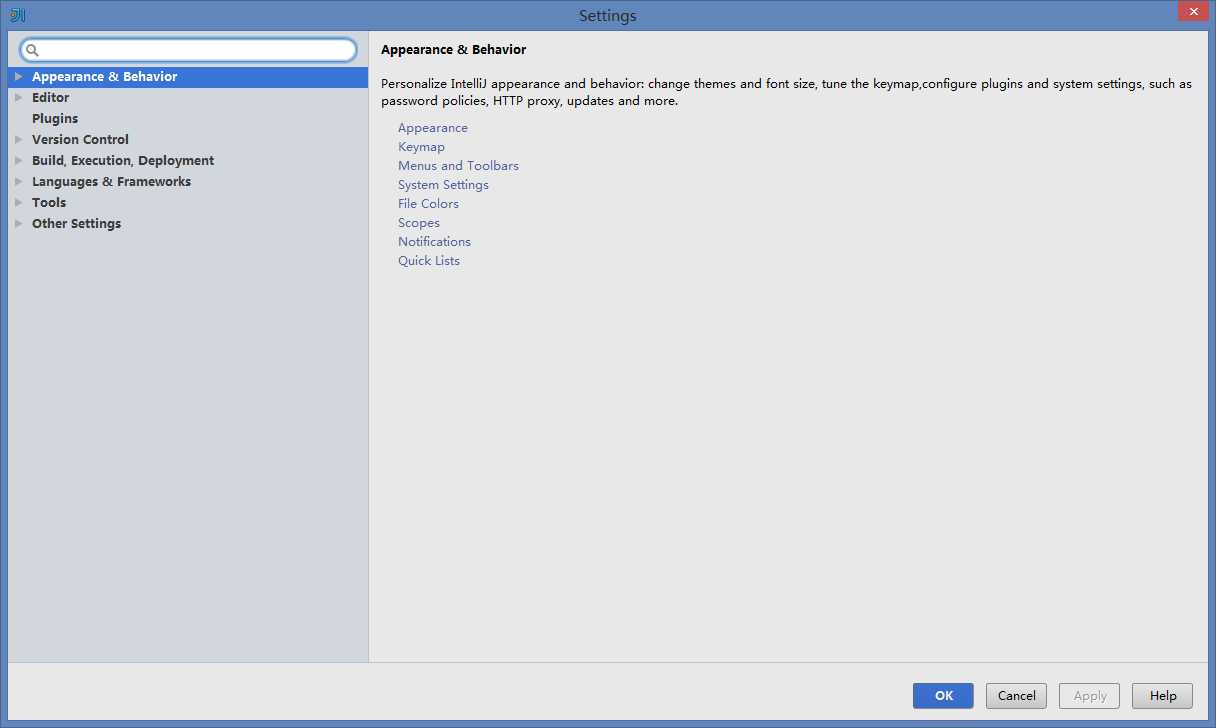The width and height of the screenshot is (1216, 728).
Task: Expand the Appearance & Behavior tree node
Action: click(x=18, y=77)
